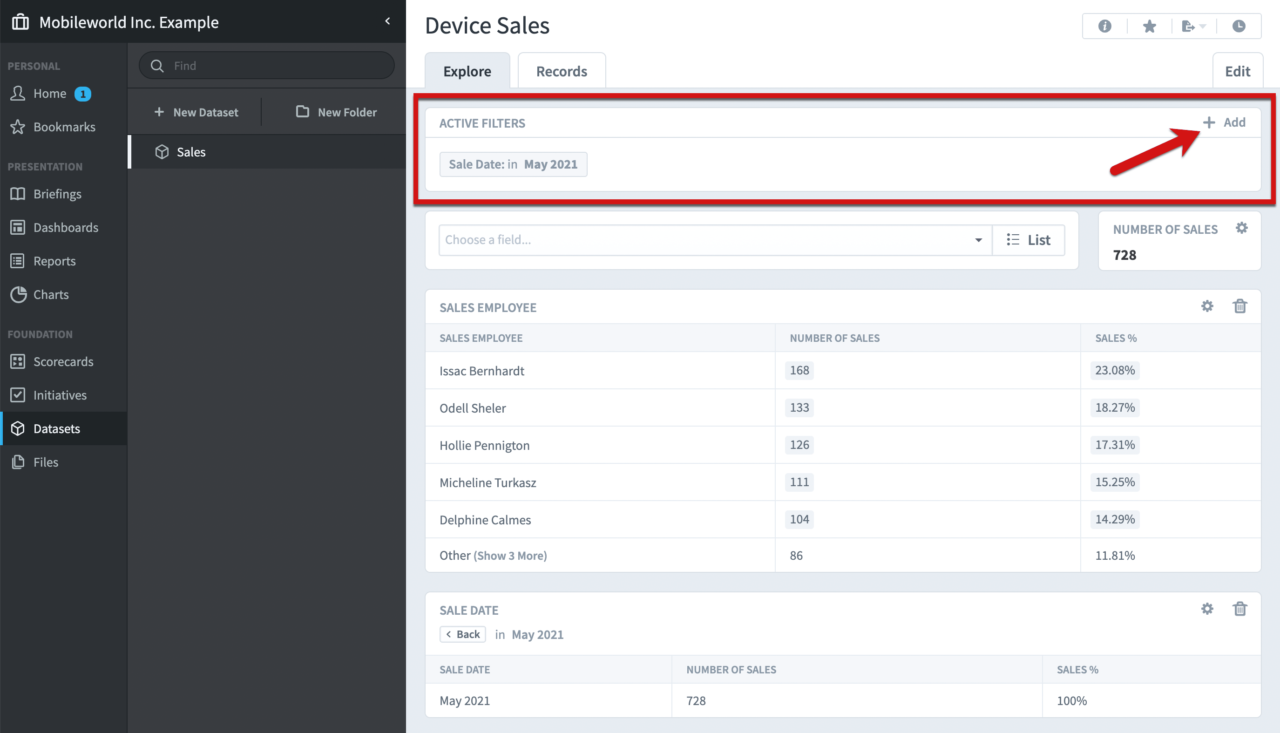
Task: Remove the Sale Date panel via trash icon
Action: point(1240,608)
